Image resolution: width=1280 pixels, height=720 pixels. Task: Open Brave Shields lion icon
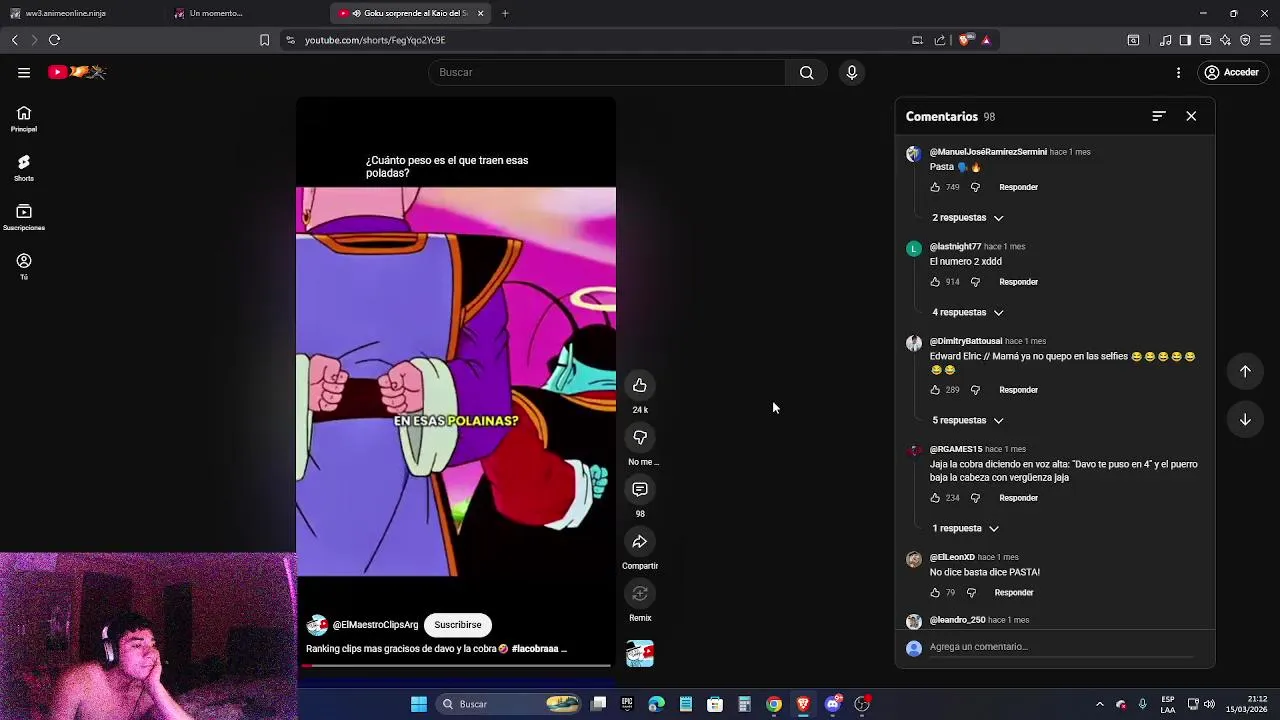click(964, 40)
